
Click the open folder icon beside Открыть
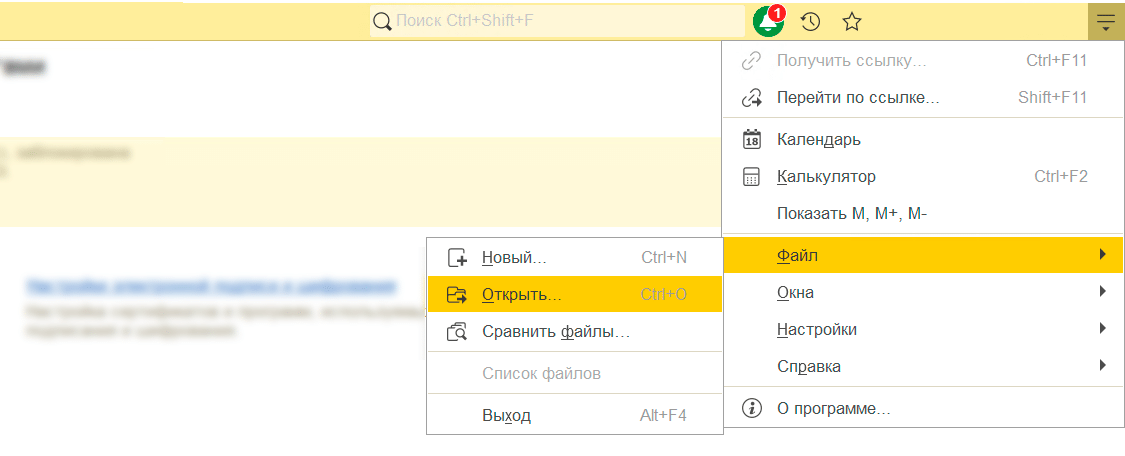[x=457, y=295]
